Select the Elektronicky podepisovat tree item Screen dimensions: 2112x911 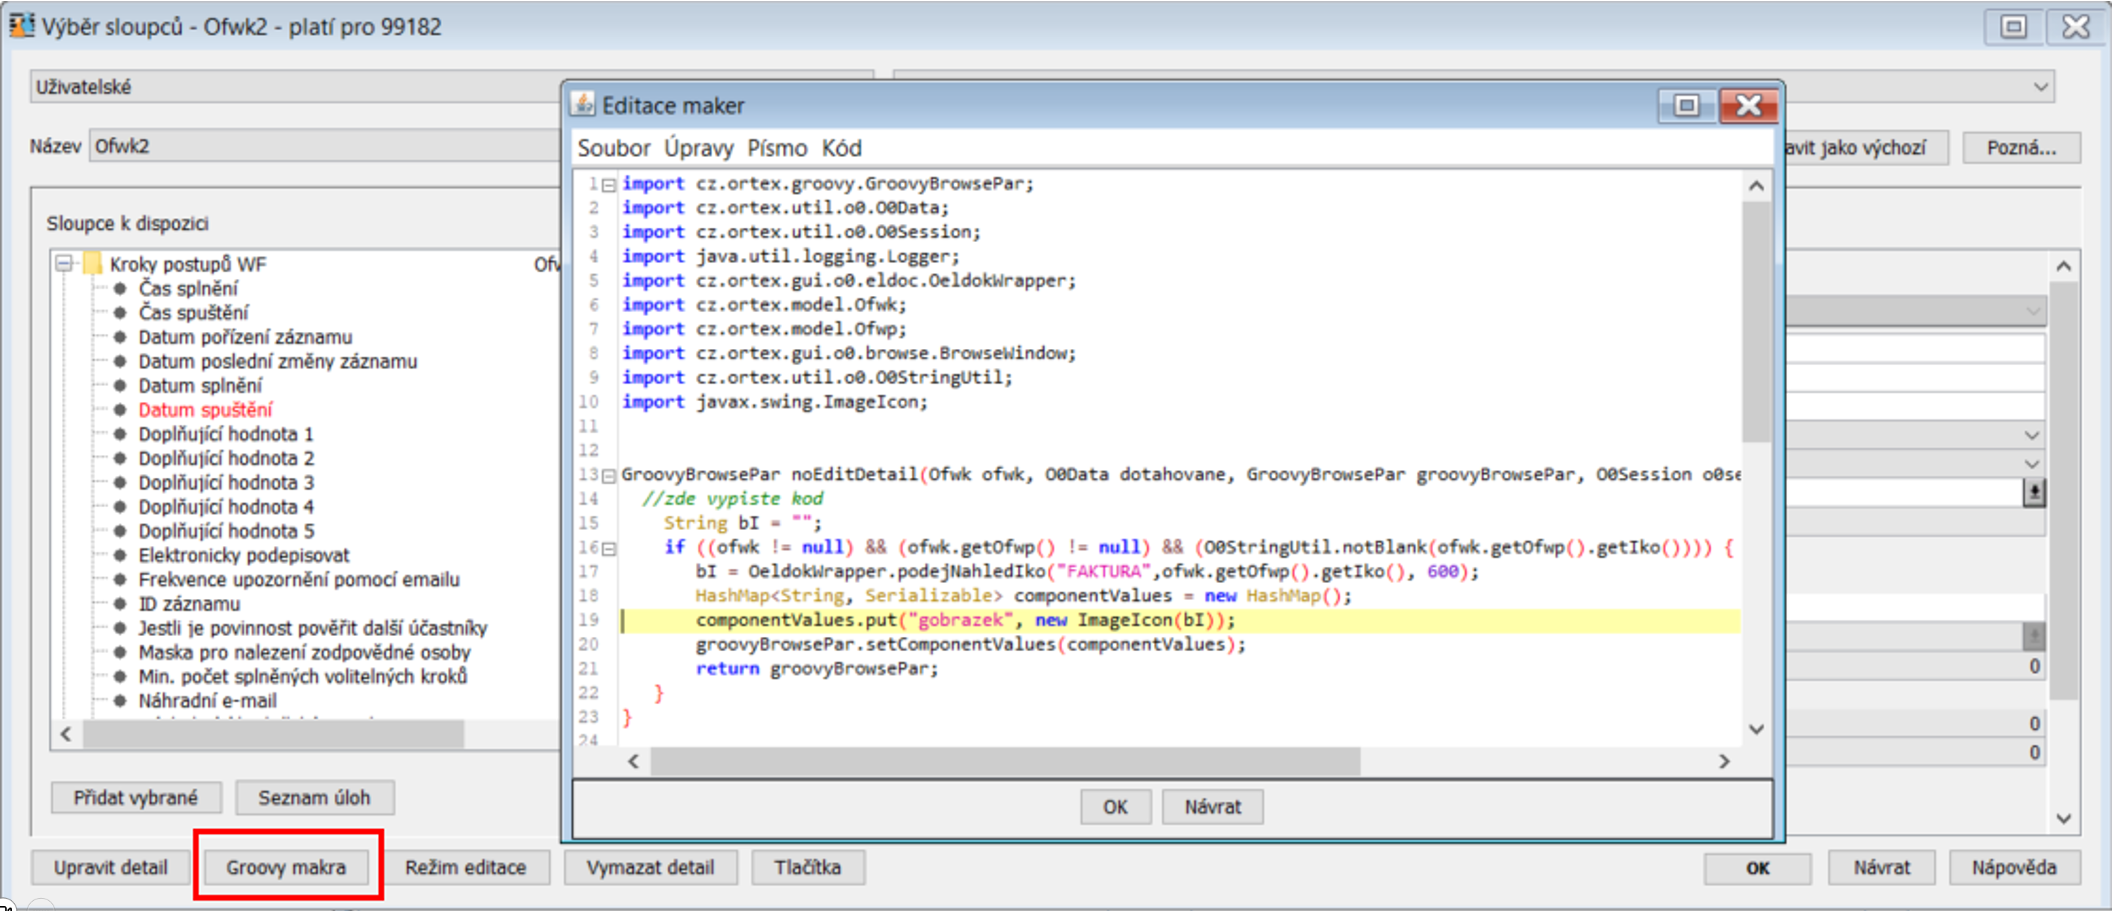coord(244,555)
